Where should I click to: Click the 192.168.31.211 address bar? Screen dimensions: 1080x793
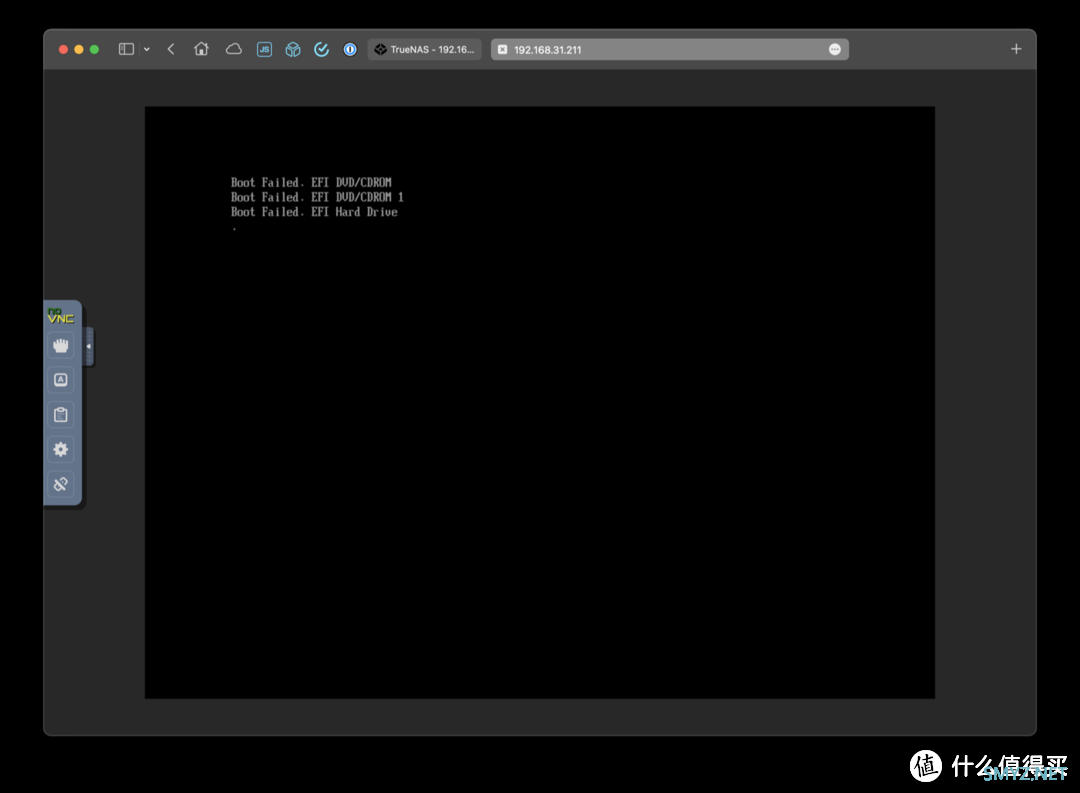pos(669,49)
